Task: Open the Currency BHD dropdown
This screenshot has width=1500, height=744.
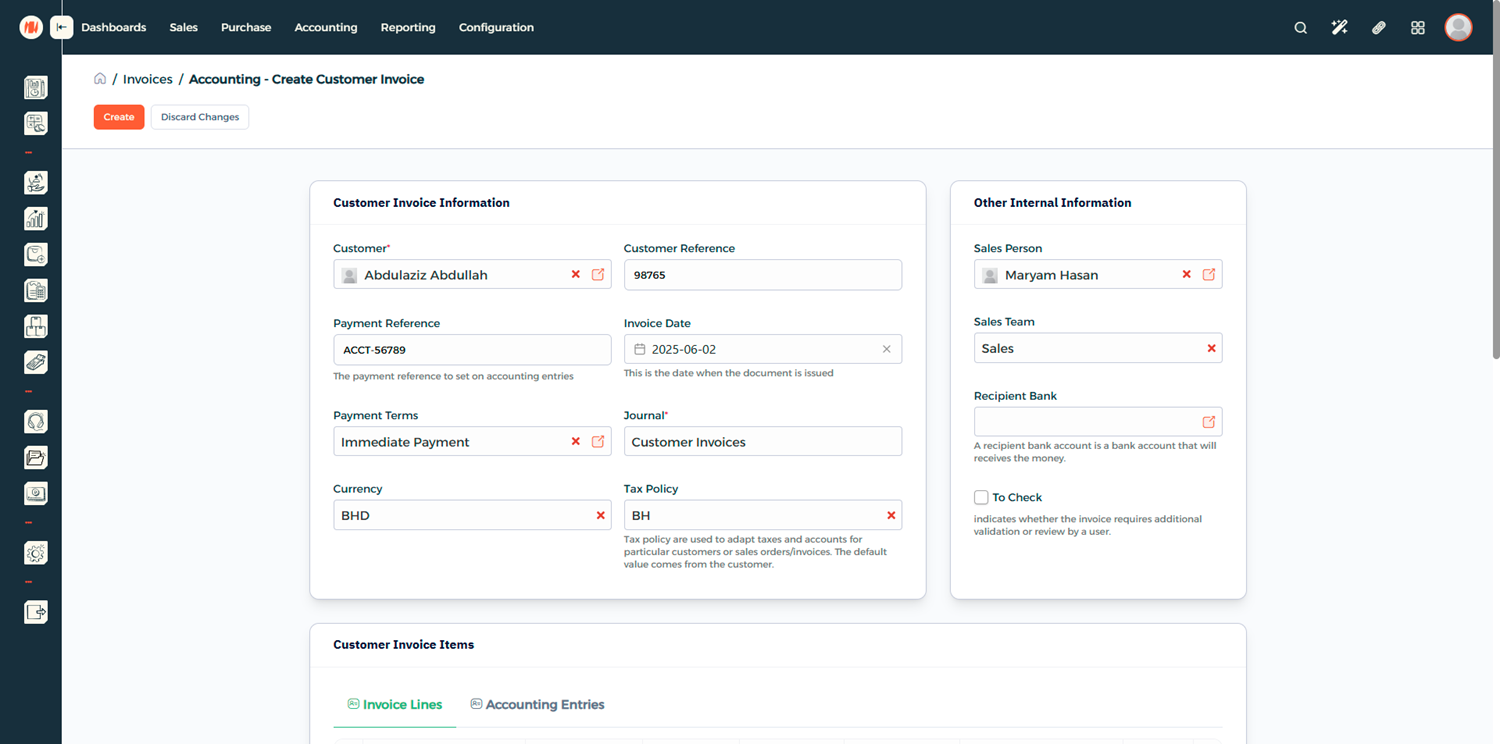Action: (460, 516)
